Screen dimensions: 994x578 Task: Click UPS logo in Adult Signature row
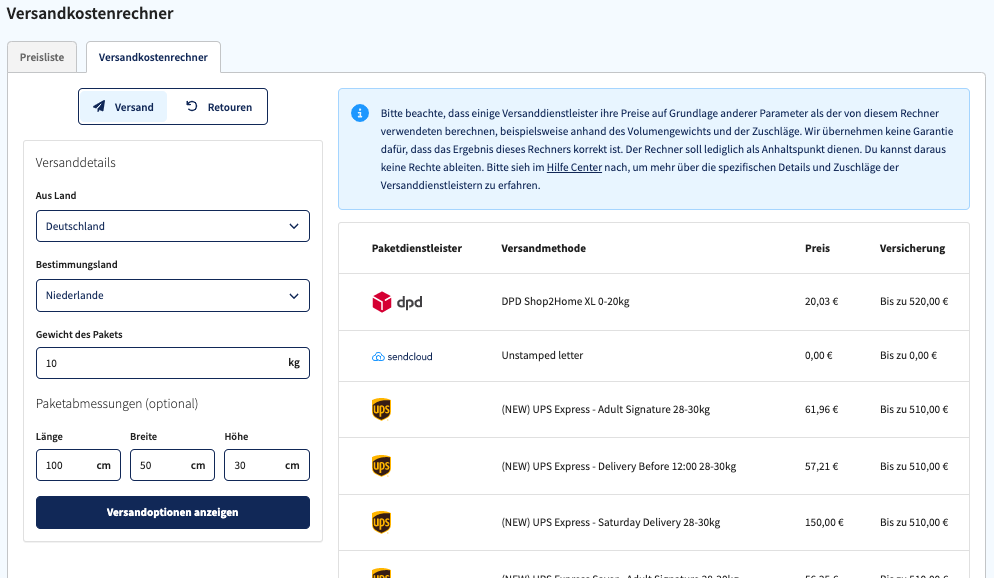(381, 409)
